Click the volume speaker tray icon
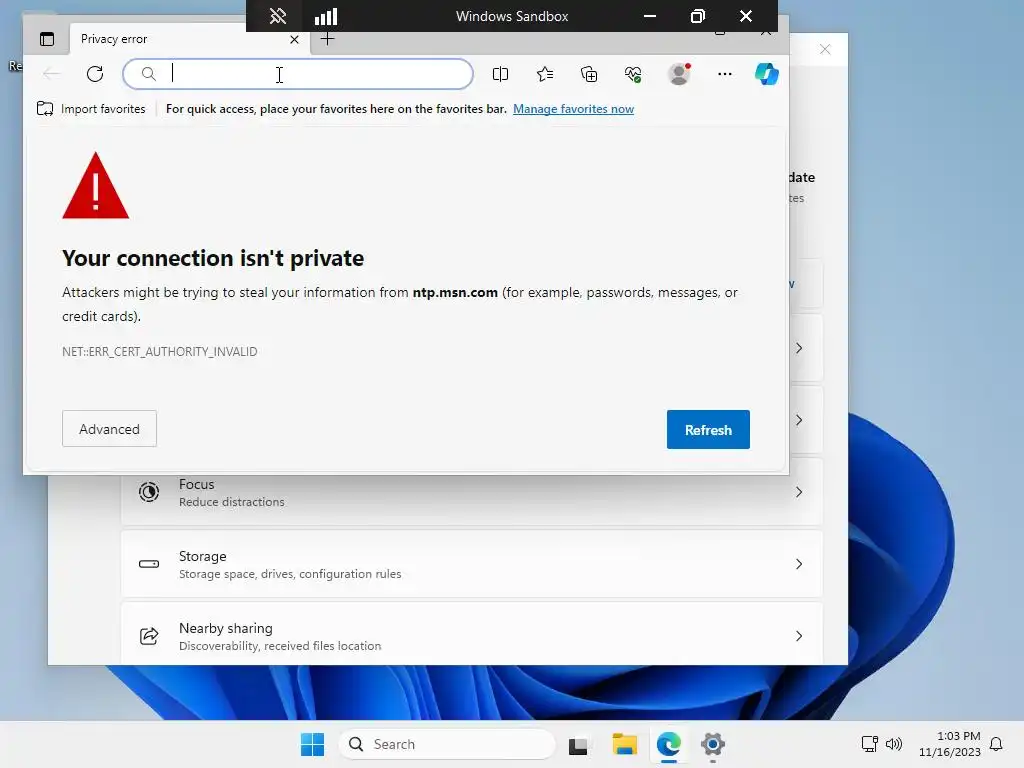The height and width of the screenshot is (768, 1024). [x=893, y=744]
